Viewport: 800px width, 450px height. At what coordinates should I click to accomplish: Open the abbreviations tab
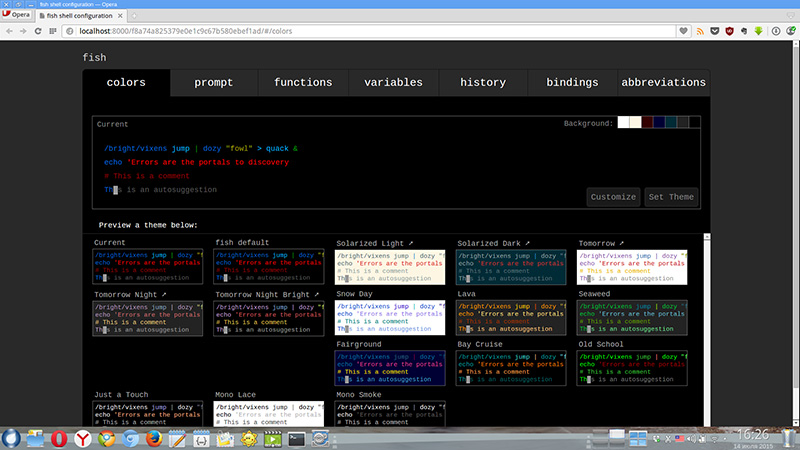click(x=663, y=83)
